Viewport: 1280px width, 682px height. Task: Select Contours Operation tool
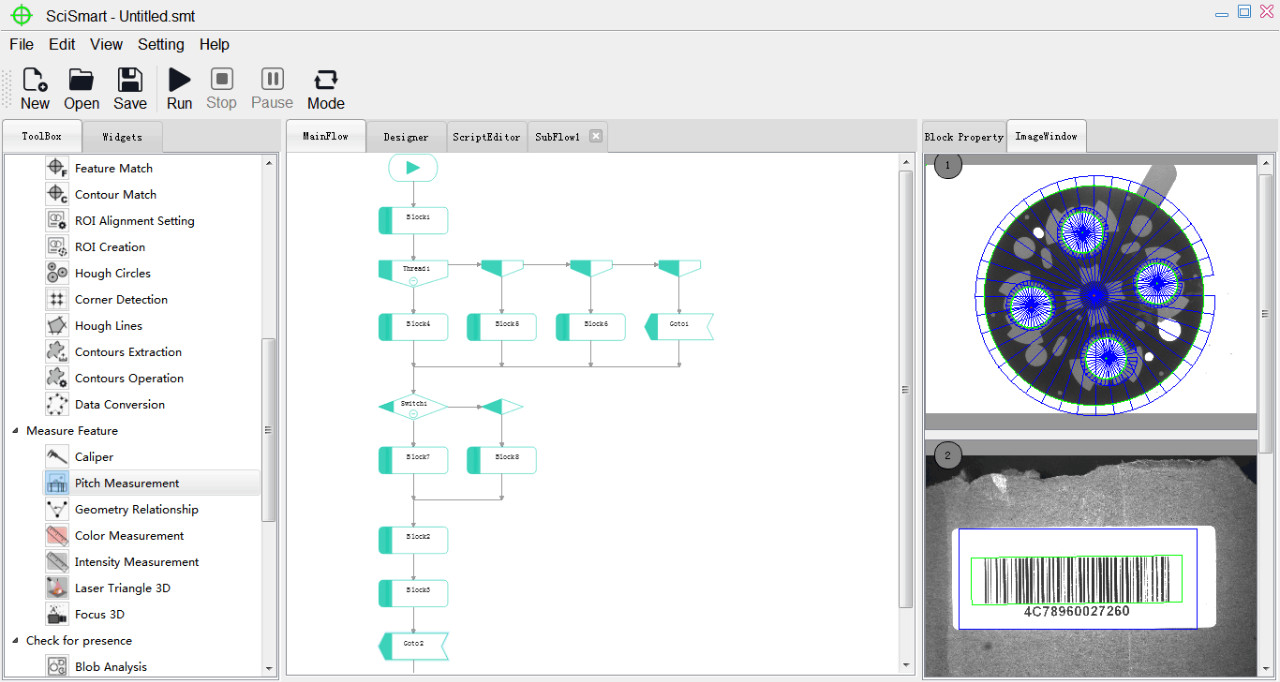(129, 378)
